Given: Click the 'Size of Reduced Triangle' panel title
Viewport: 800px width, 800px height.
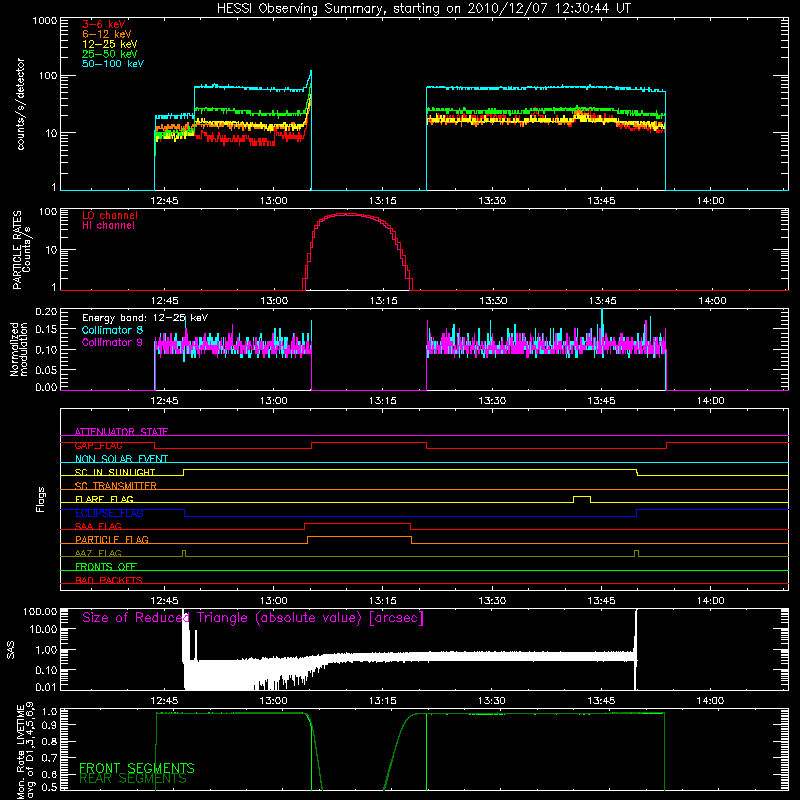Looking at the screenshot, I should (253, 618).
